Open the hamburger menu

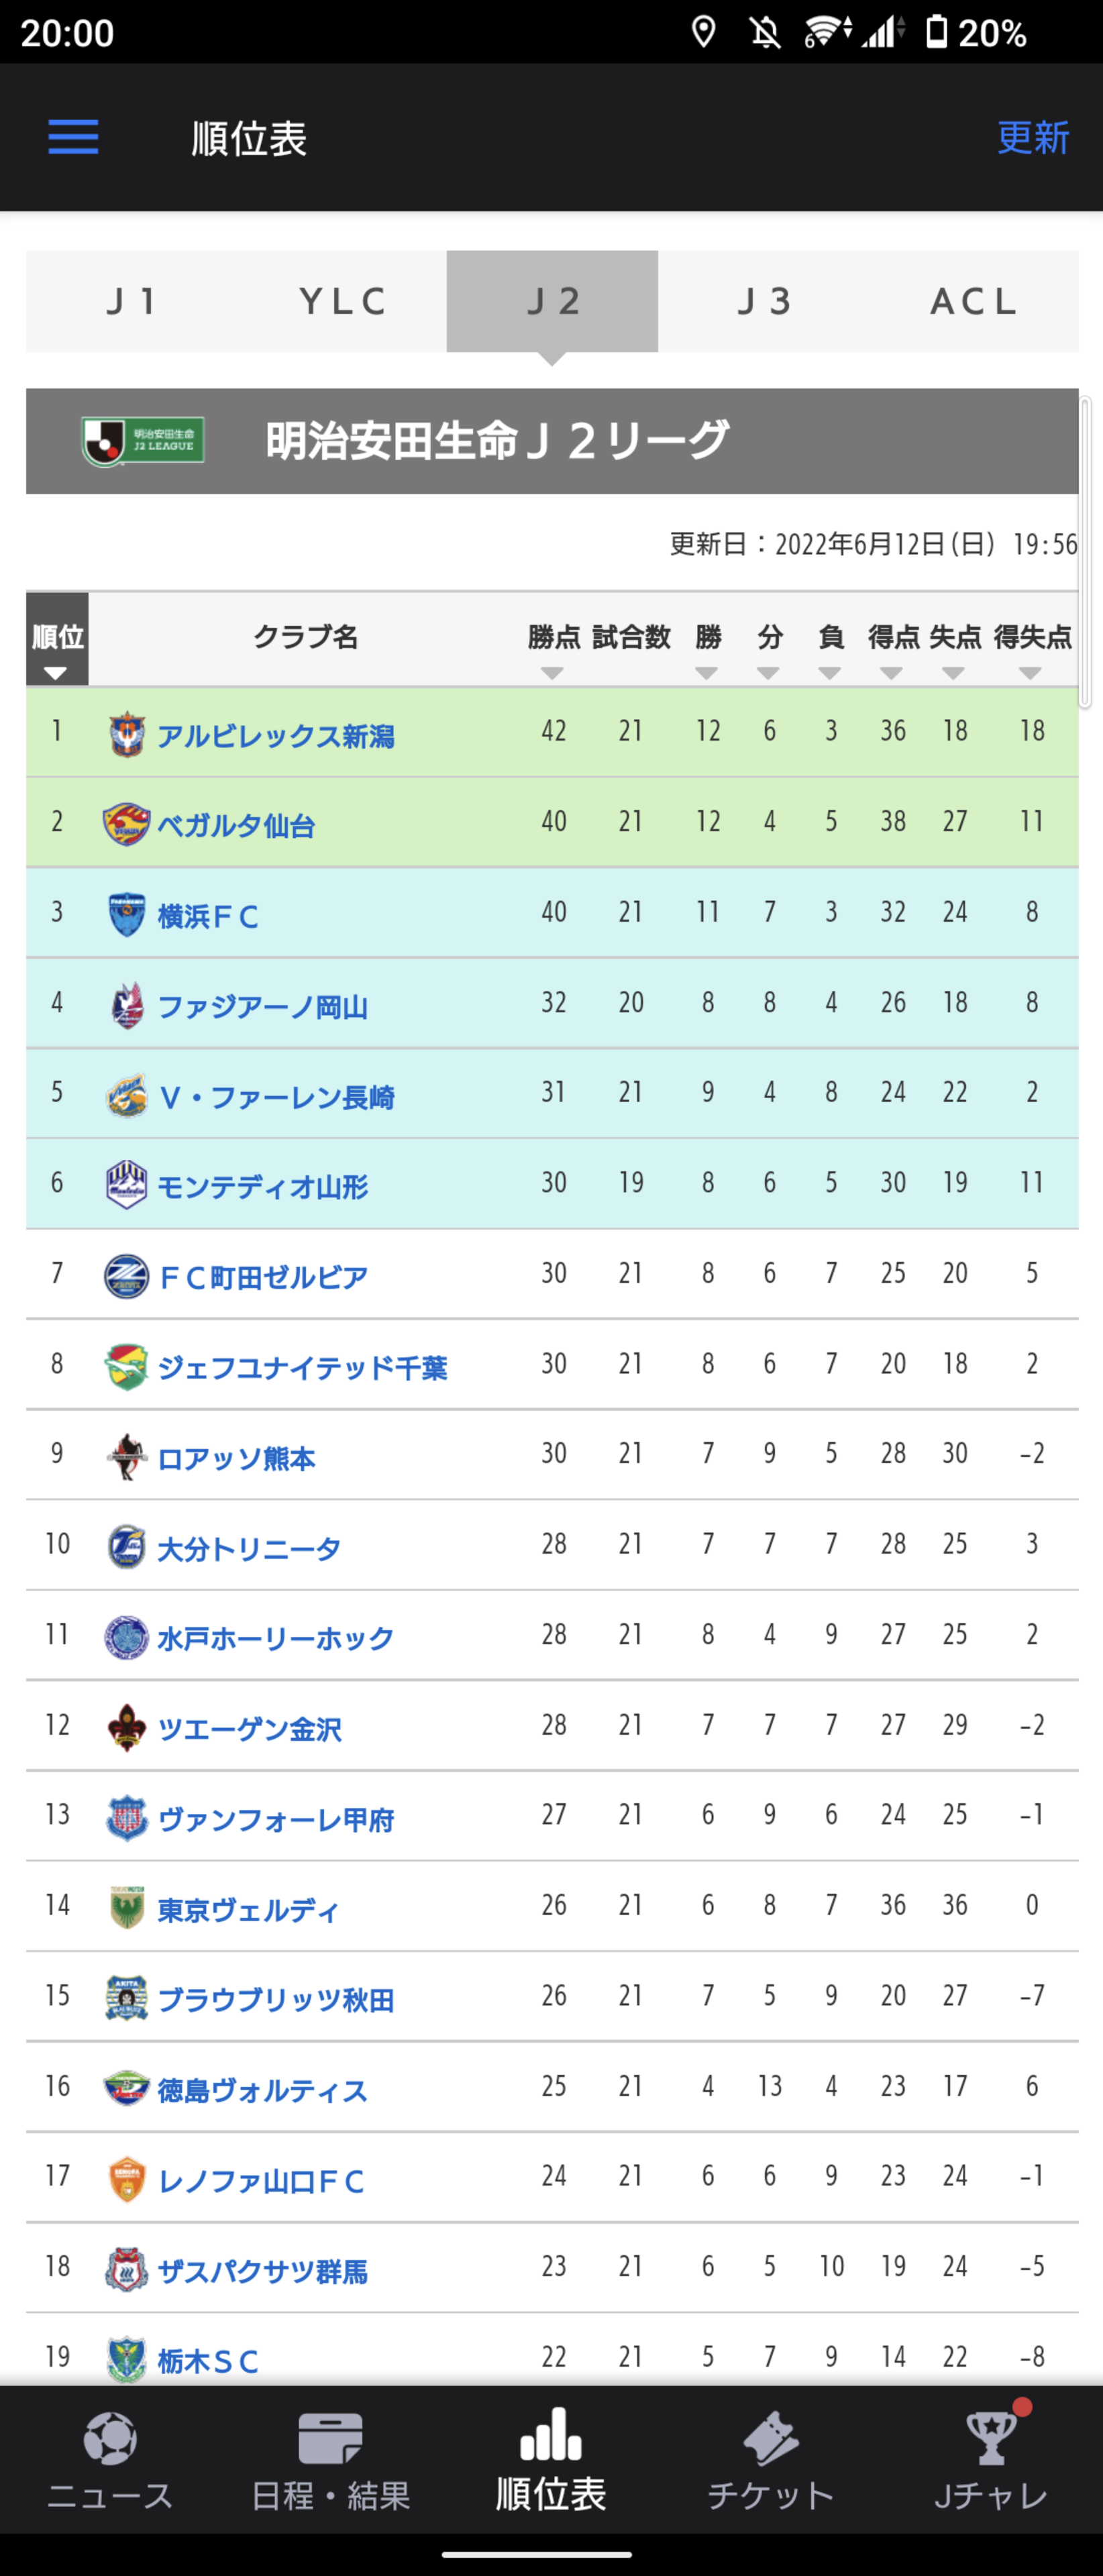point(73,137)
